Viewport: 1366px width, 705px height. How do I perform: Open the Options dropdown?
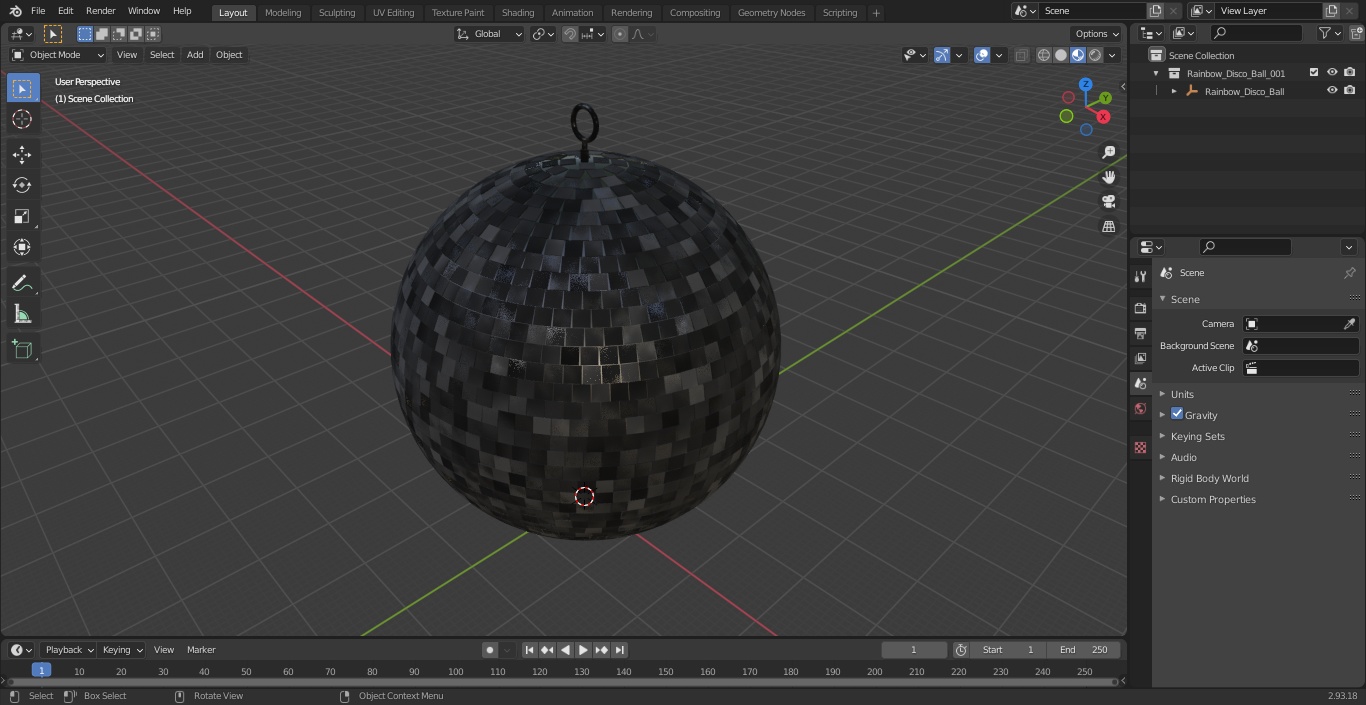1097,34
